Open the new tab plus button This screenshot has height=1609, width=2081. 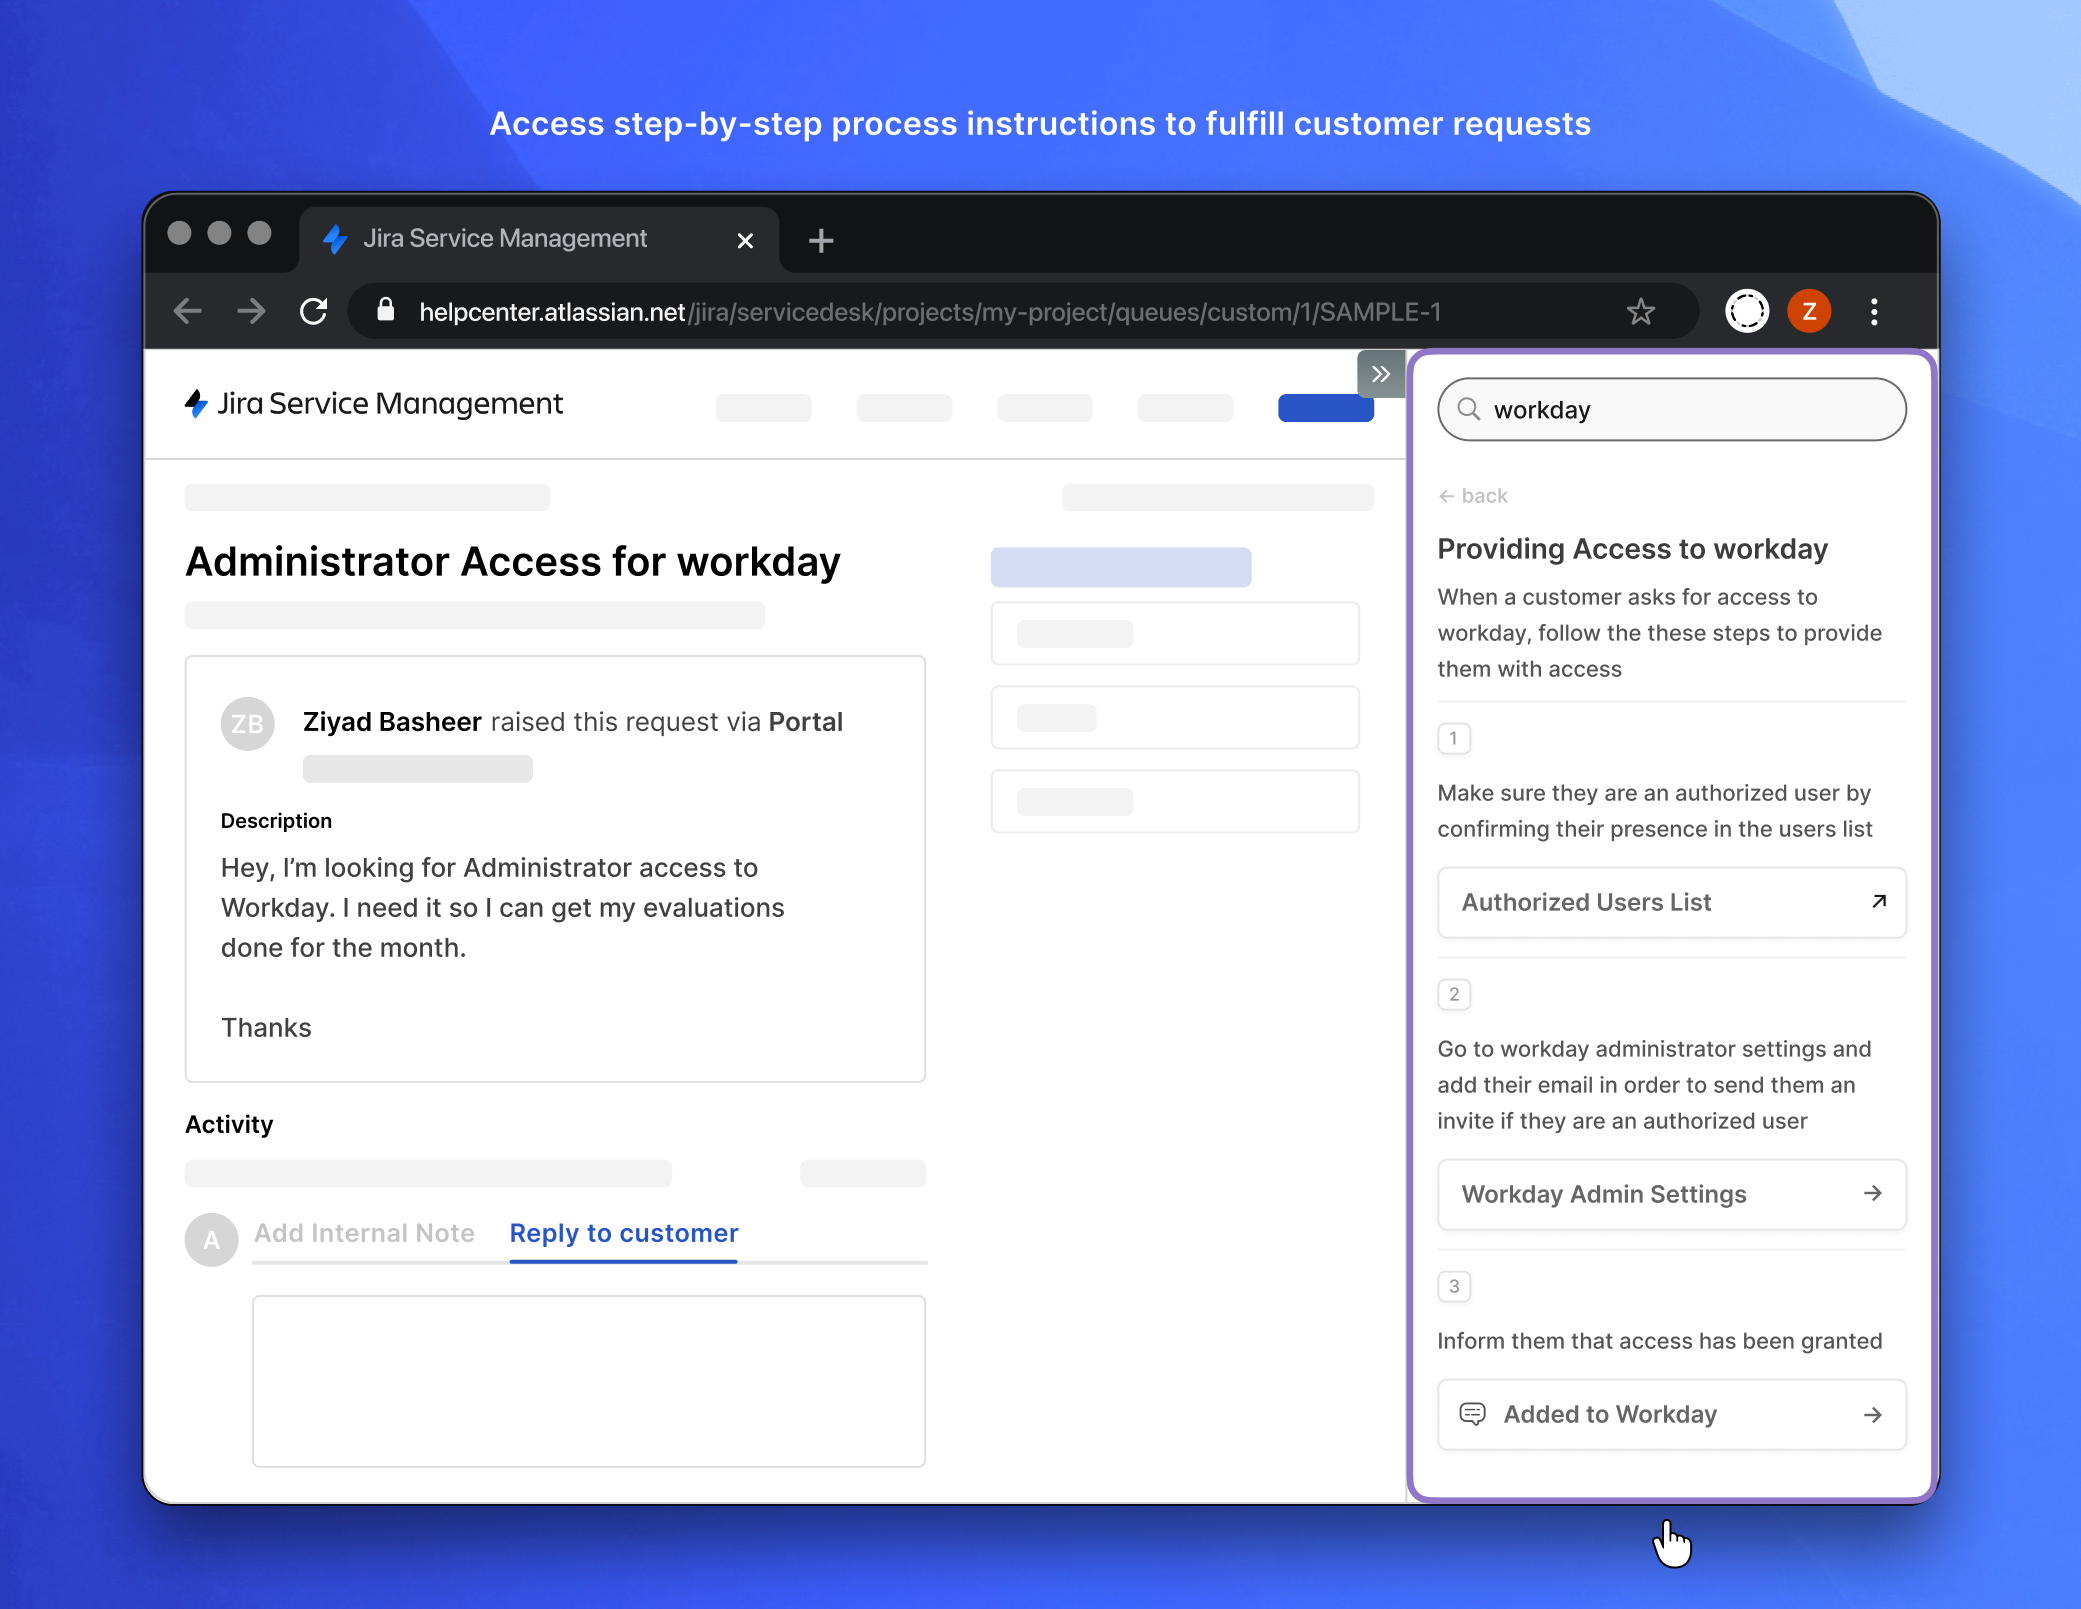[820, 239]
